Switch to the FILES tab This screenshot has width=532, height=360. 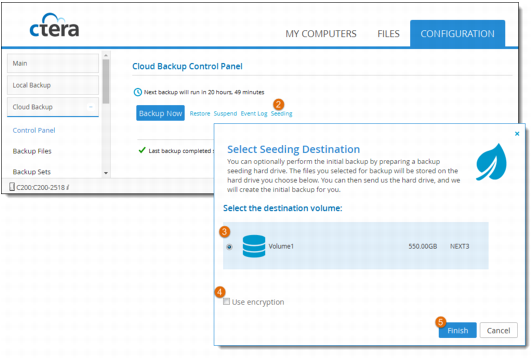[388, 34]
